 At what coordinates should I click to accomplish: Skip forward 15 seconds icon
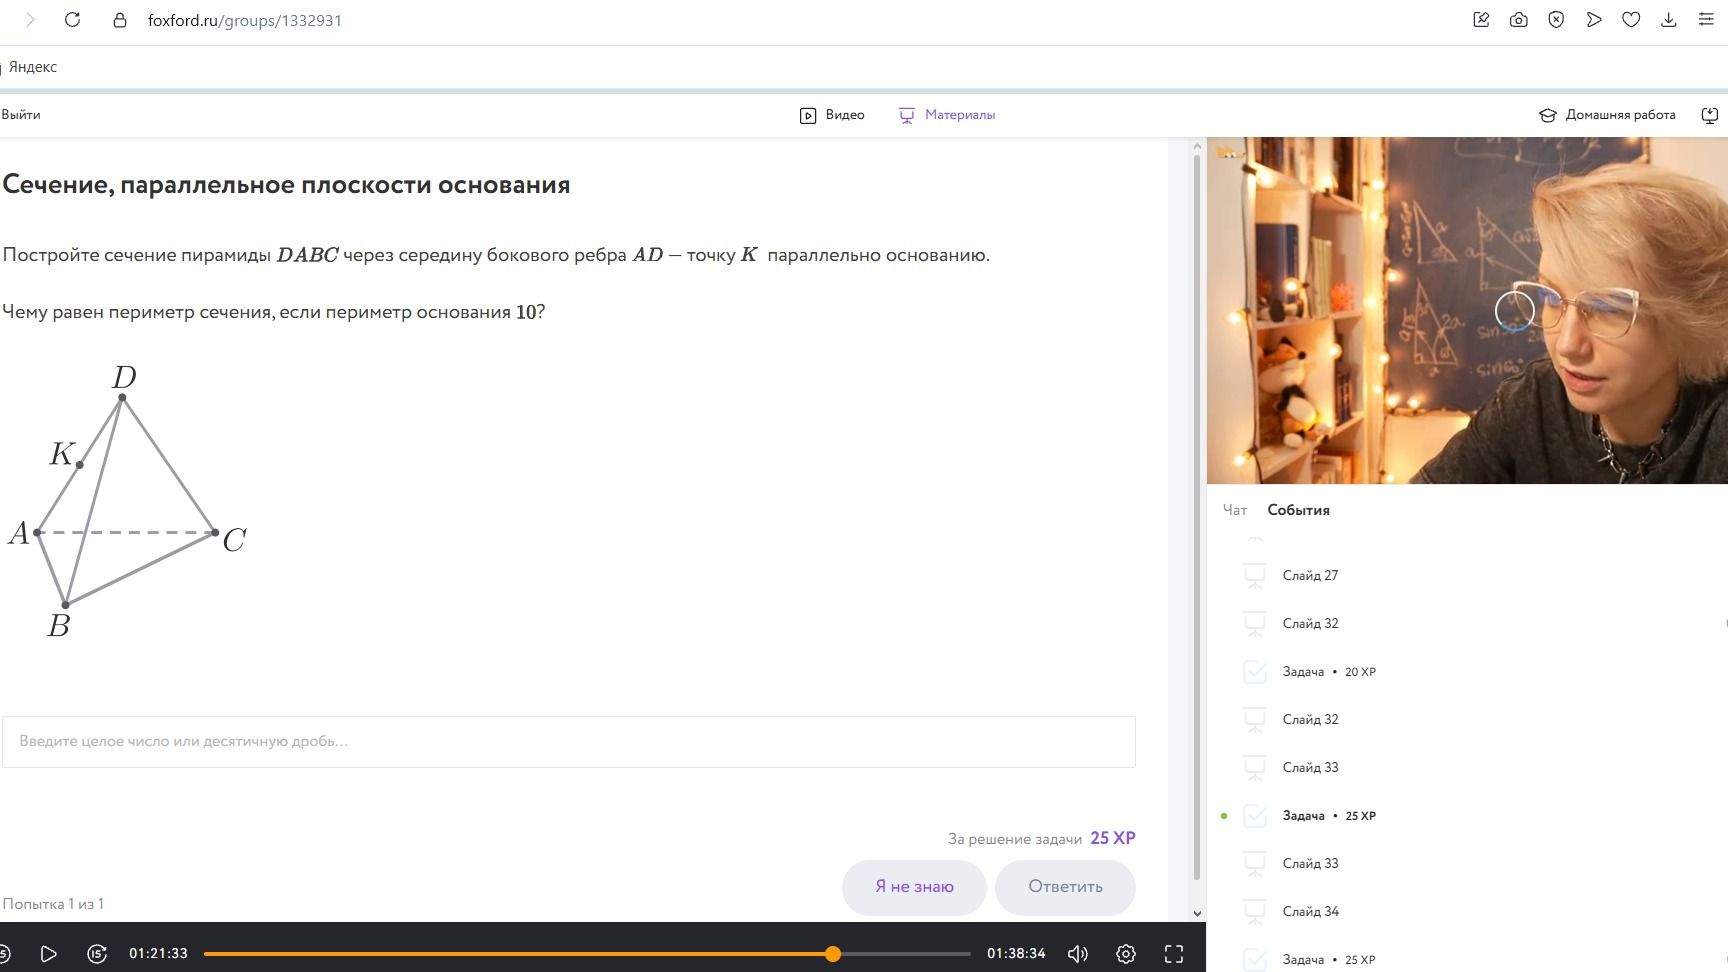tap(97, 954)
